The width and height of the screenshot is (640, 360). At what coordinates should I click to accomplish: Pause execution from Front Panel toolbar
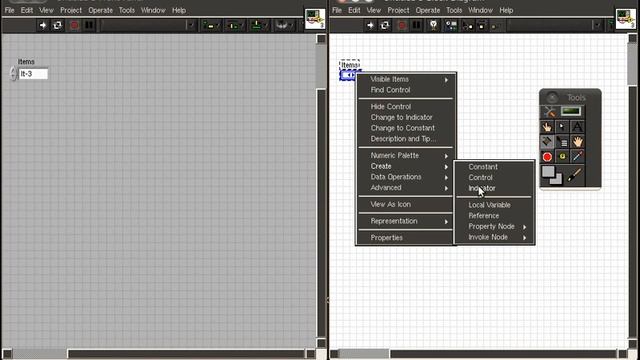click(89, 25)
